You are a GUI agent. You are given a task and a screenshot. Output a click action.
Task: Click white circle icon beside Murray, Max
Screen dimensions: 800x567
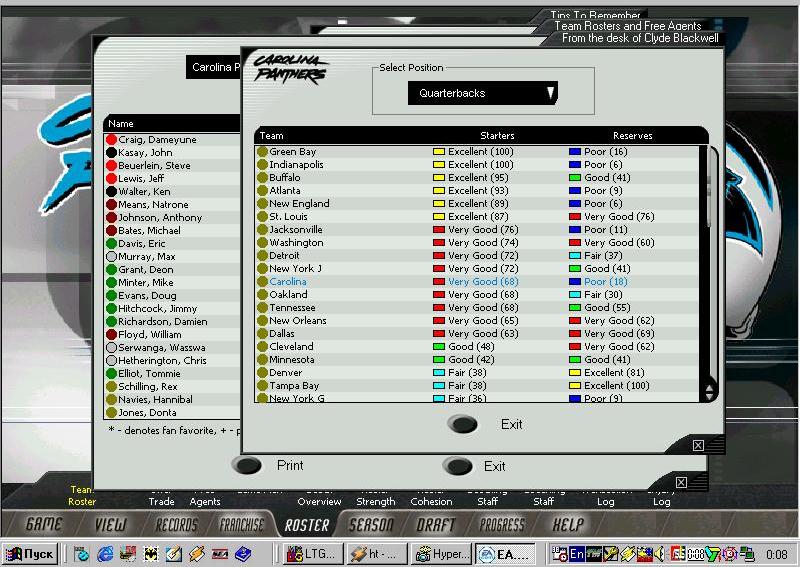coord(112,257)
